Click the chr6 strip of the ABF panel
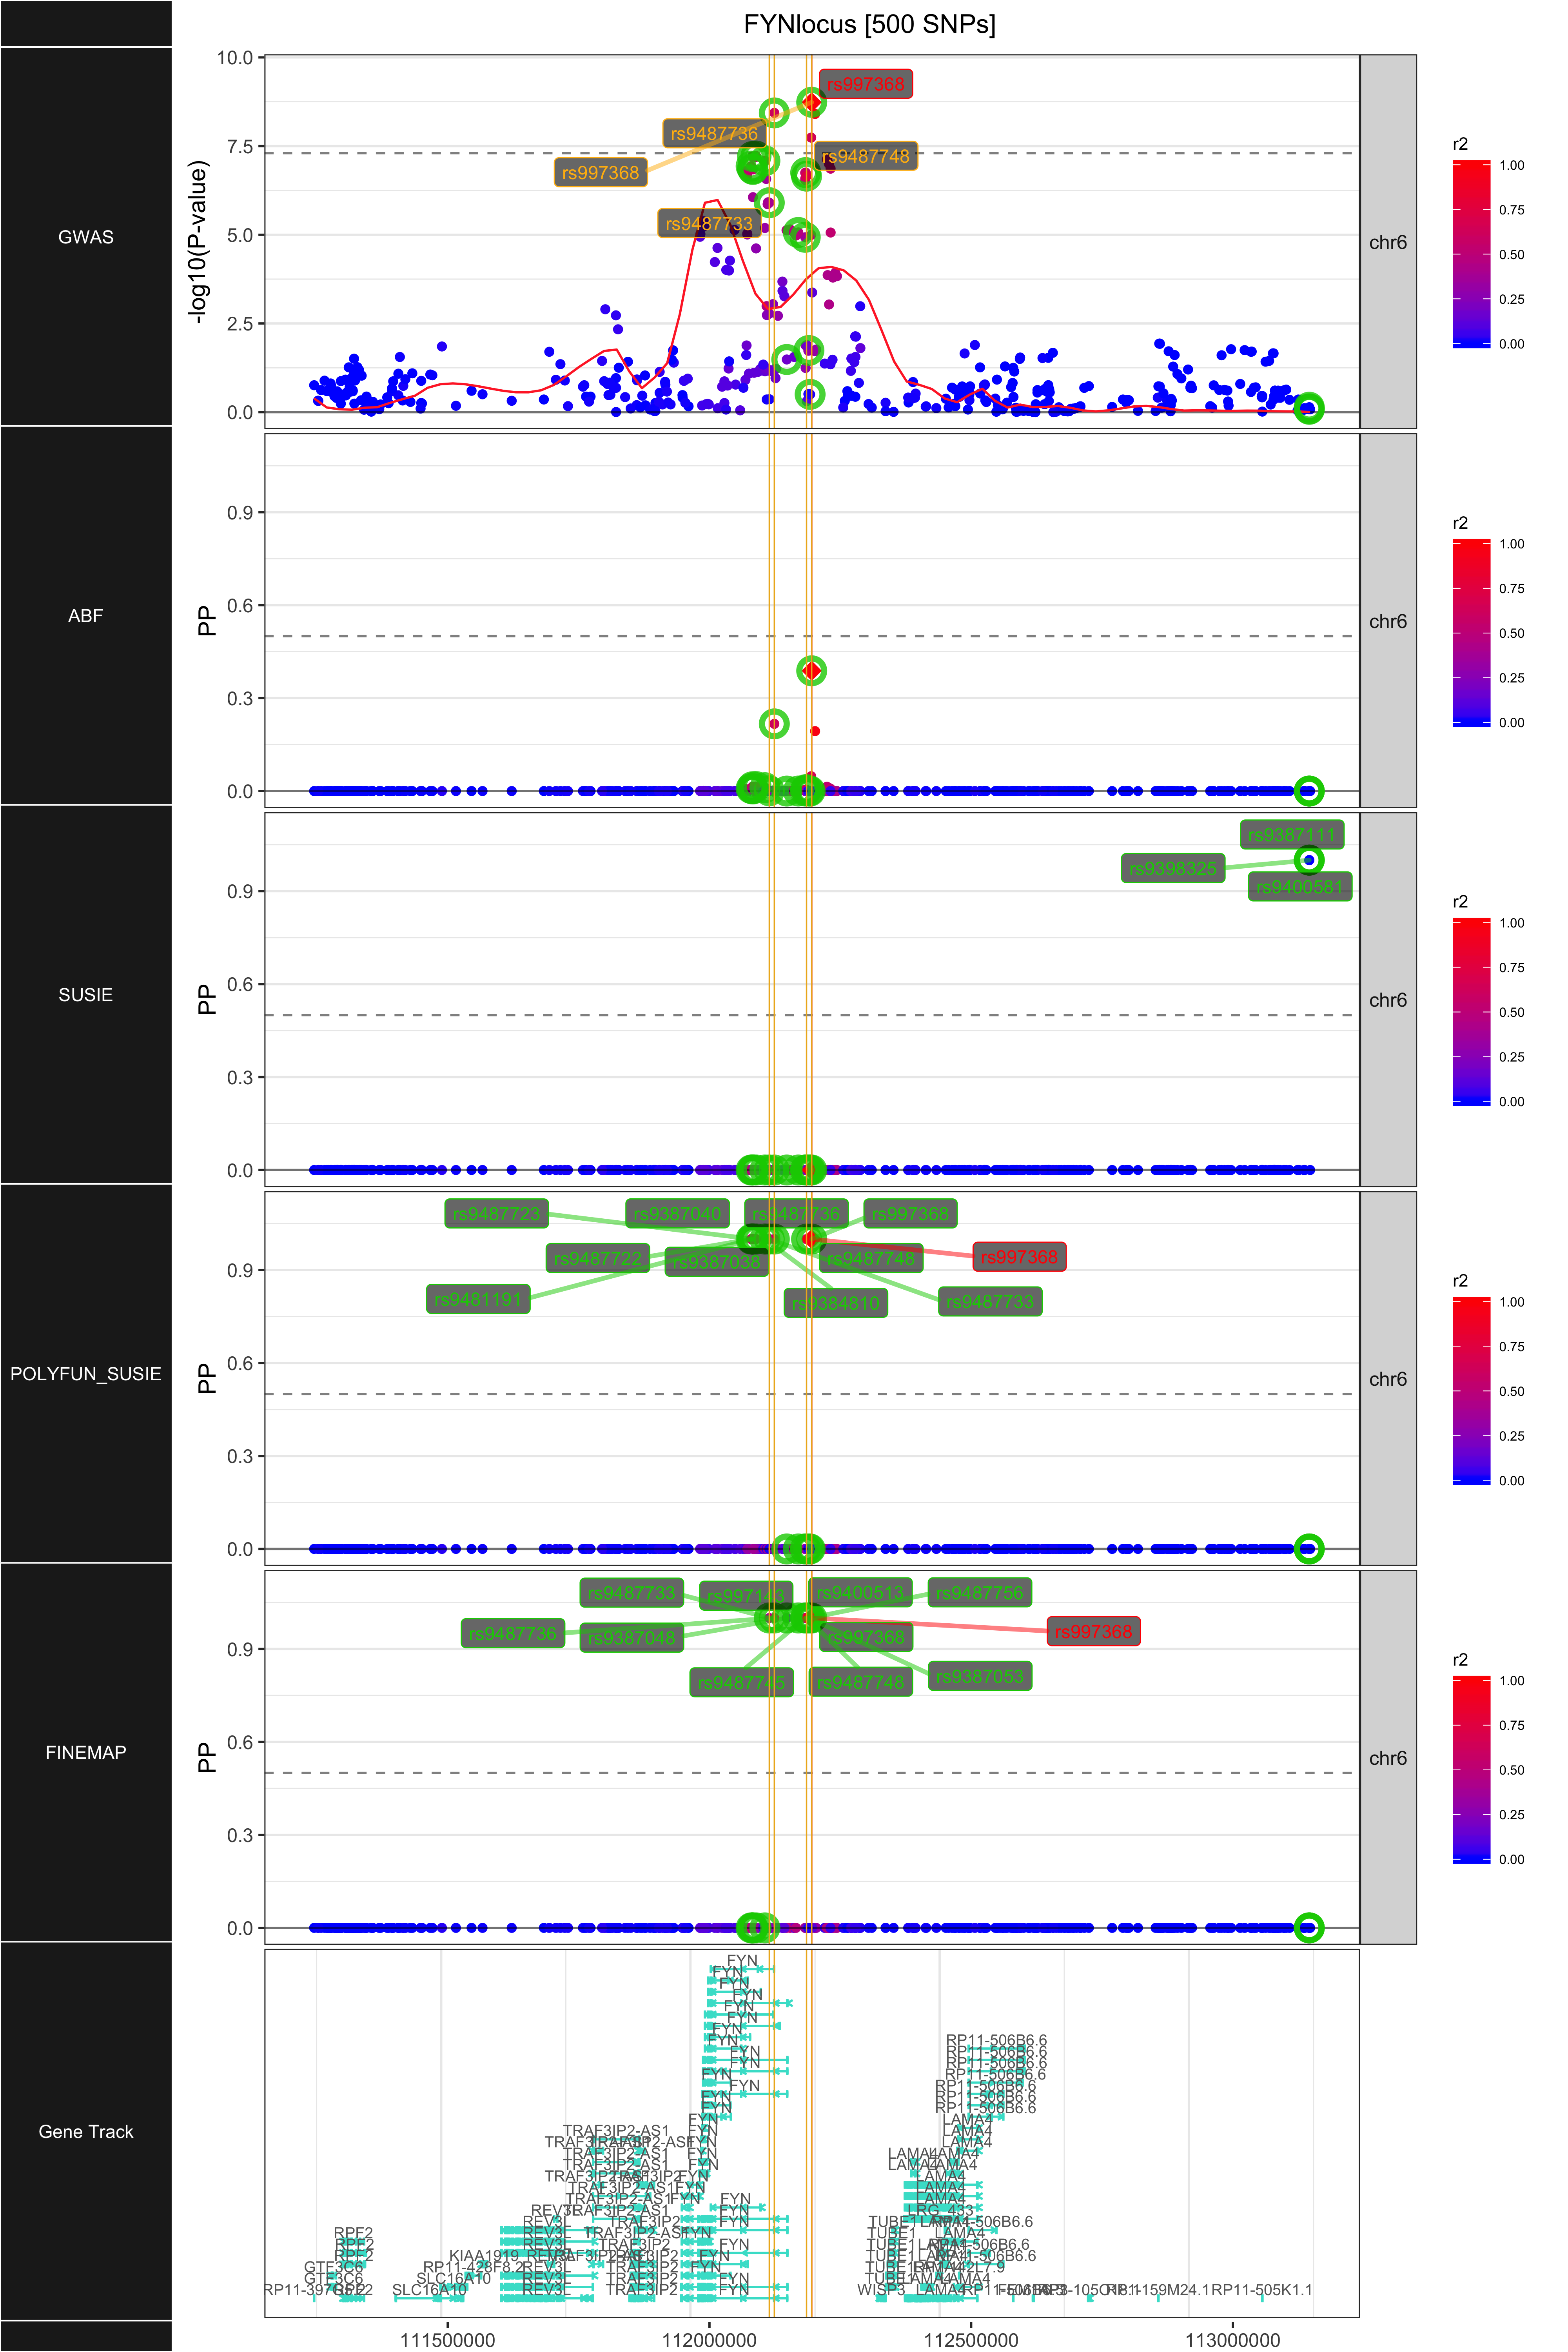Viewport: 1568px width, 2352px height. 1388,621
